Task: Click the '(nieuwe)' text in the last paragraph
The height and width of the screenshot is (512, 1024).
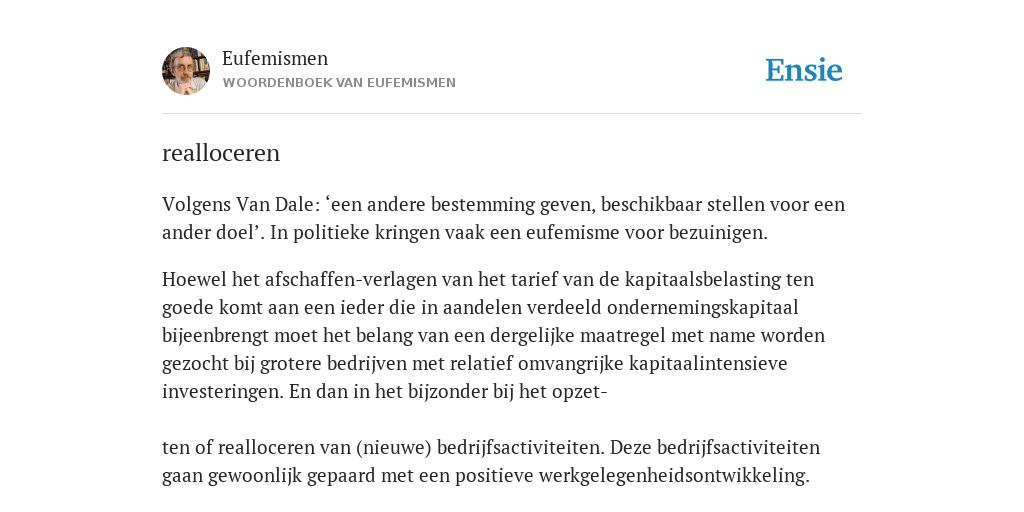Action: 394,448
